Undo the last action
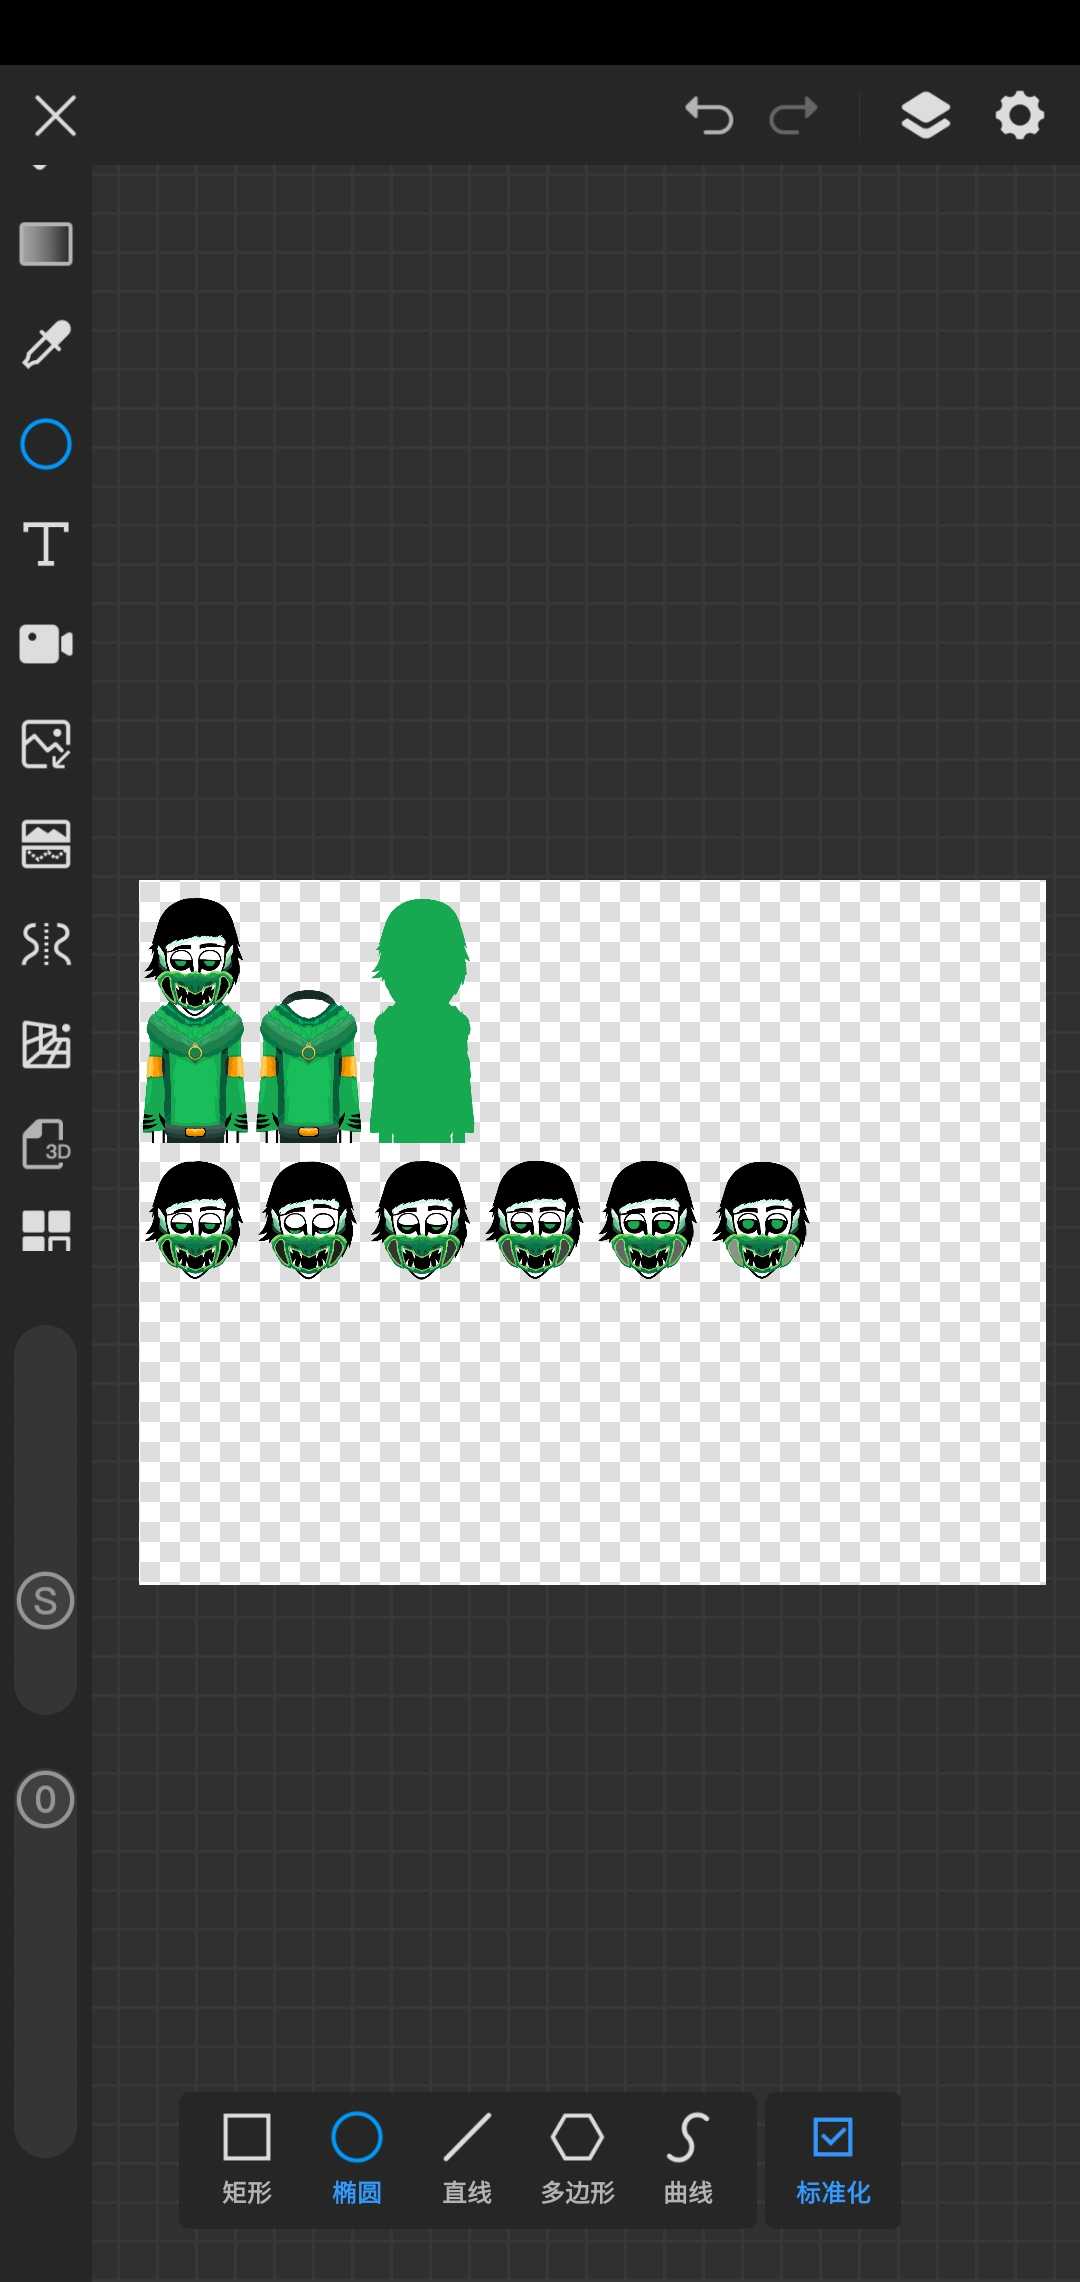Viewport: 1080px width, 2282px height. click(709, 115)
